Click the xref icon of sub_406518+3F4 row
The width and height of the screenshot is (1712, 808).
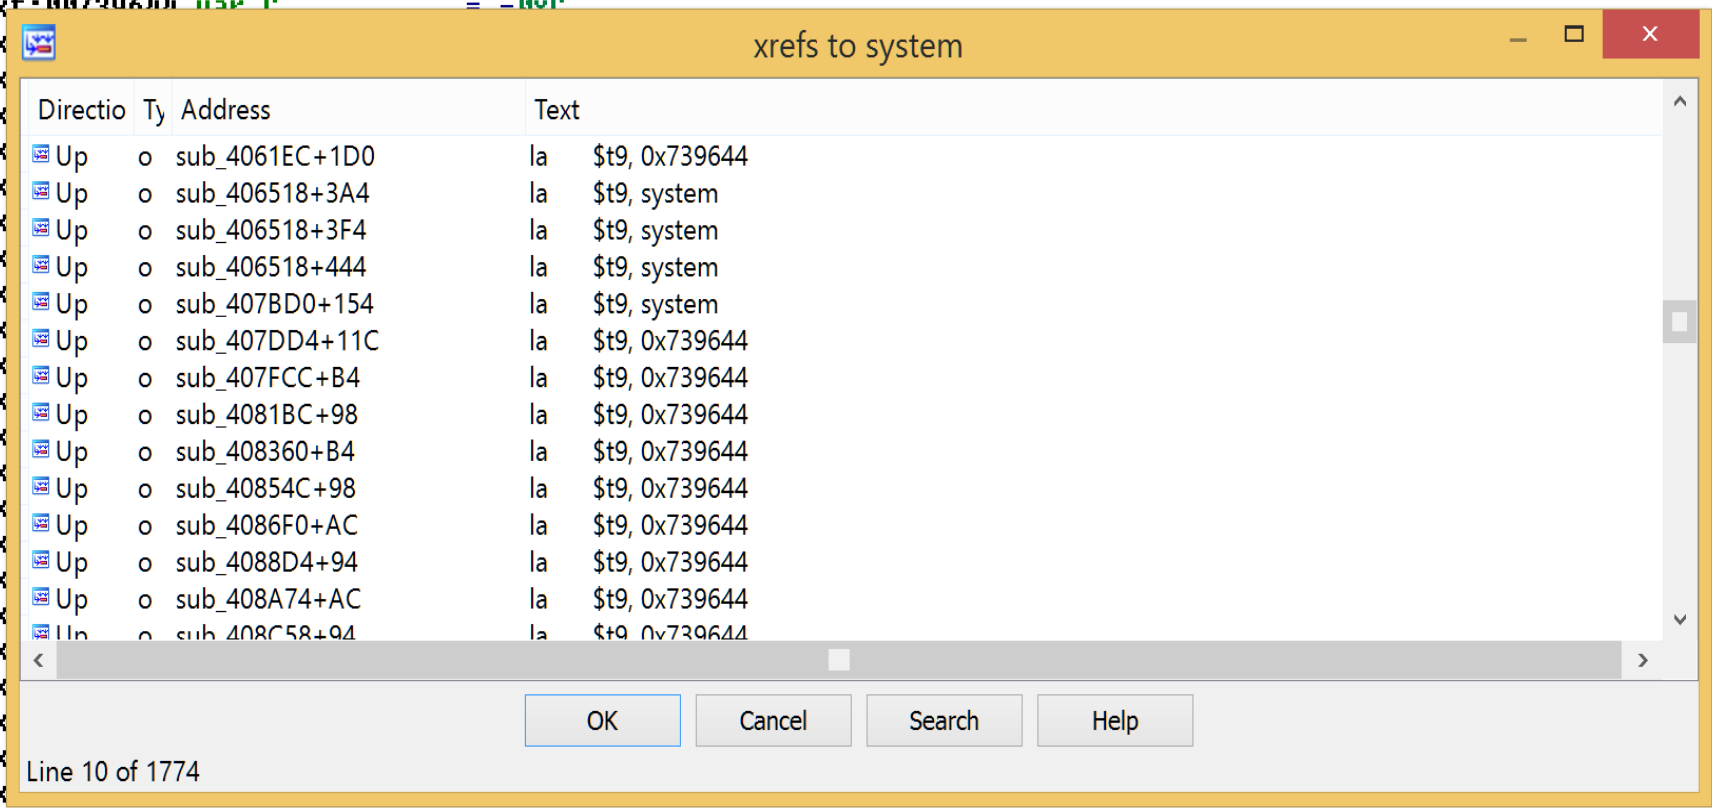point(41,228)
